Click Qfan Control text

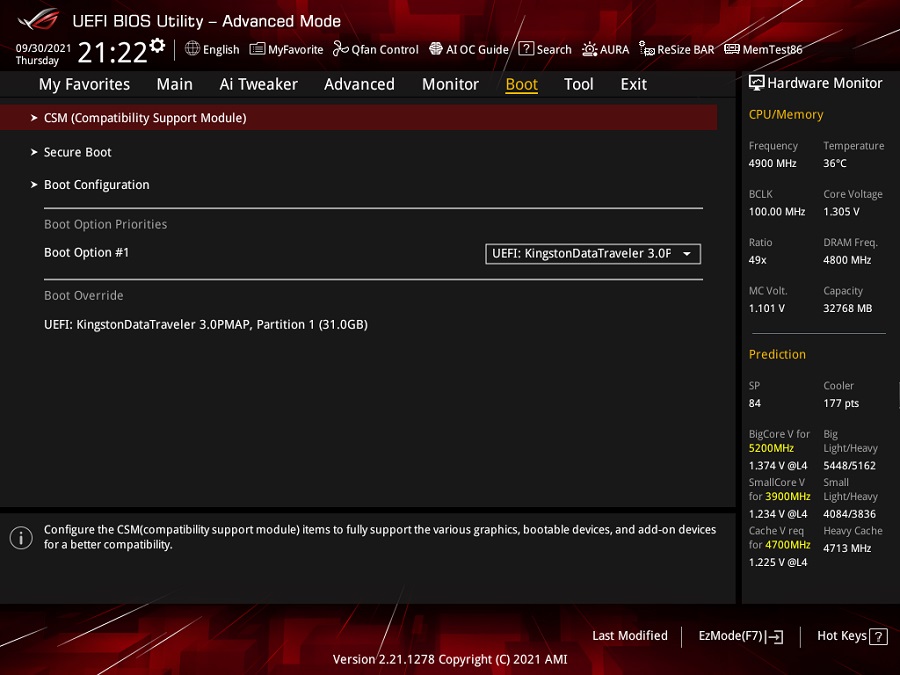[385, 50]
